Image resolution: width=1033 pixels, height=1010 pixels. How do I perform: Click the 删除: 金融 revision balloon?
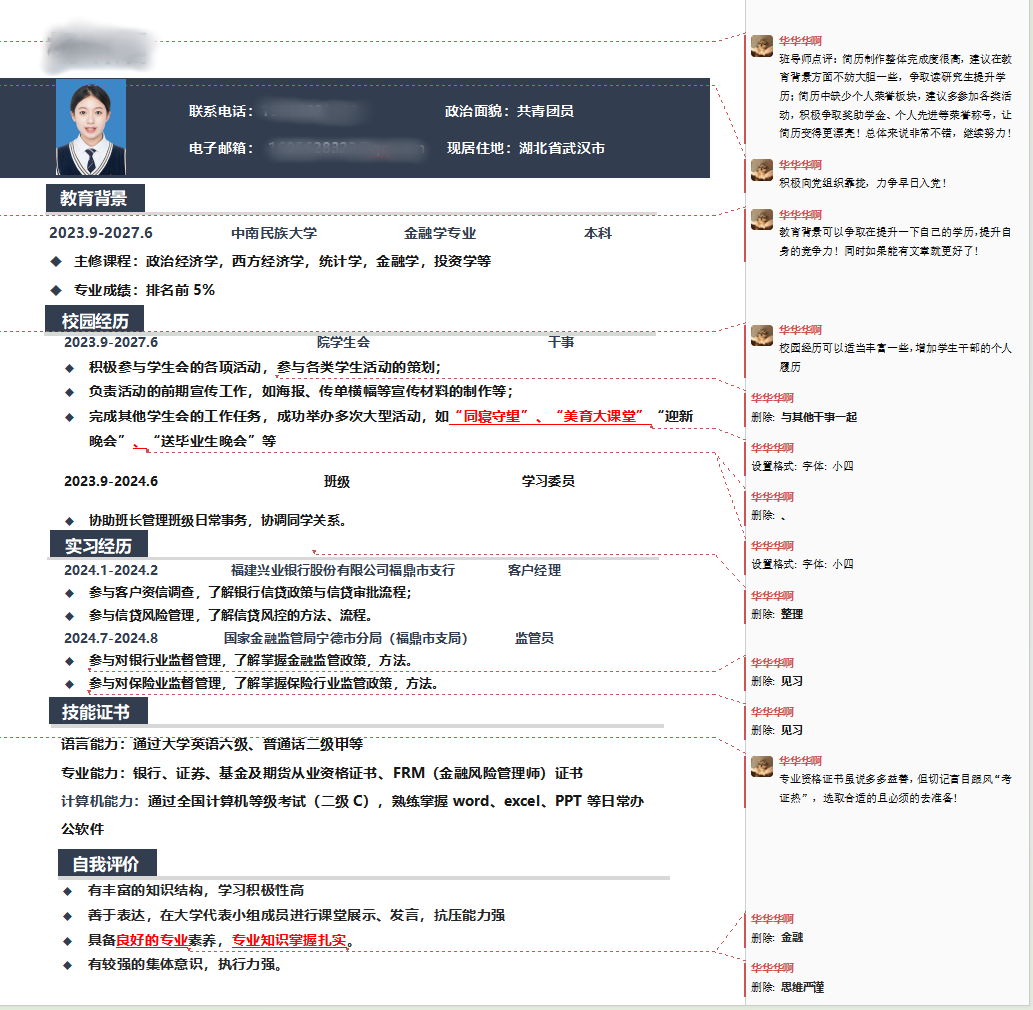(x=791, y=938)
